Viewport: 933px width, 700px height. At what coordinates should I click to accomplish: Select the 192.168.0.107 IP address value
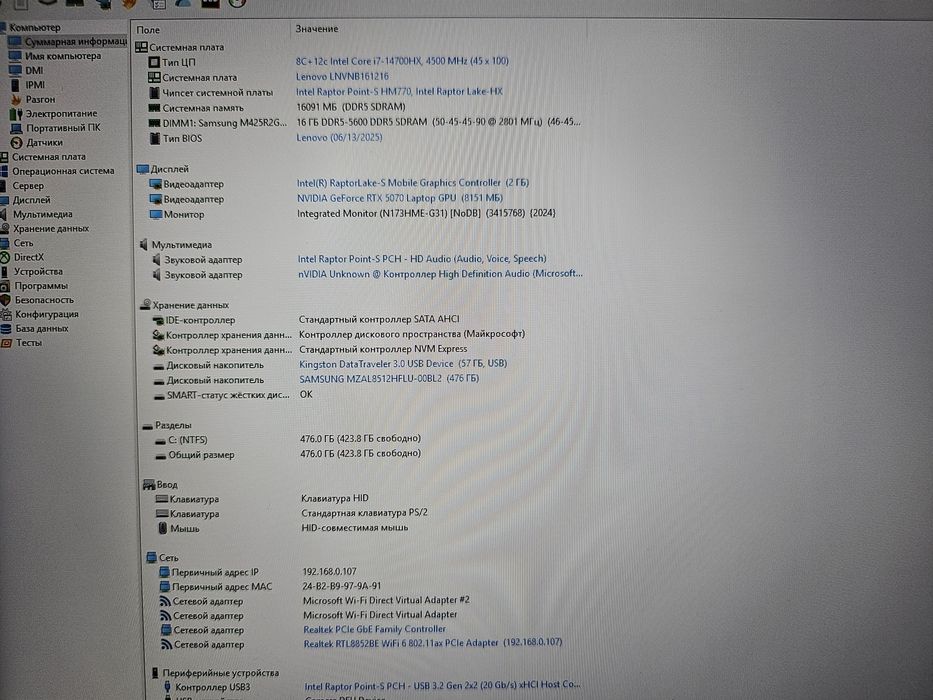click(330, 571)
